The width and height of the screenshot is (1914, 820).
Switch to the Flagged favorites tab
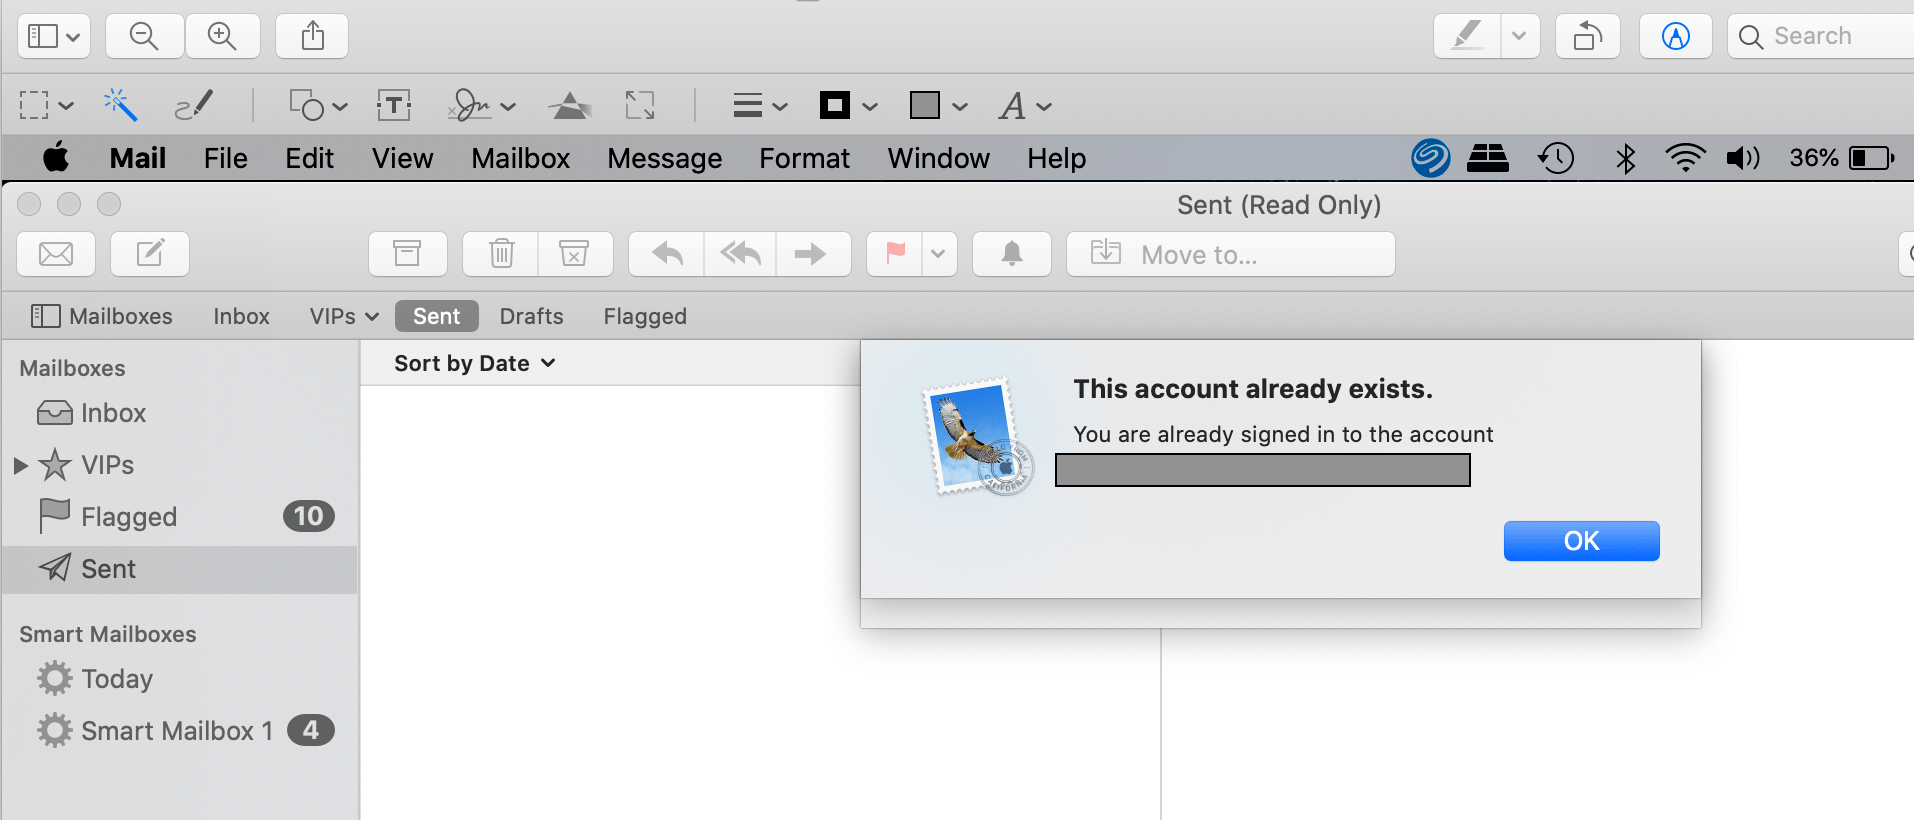coord(645,316)
